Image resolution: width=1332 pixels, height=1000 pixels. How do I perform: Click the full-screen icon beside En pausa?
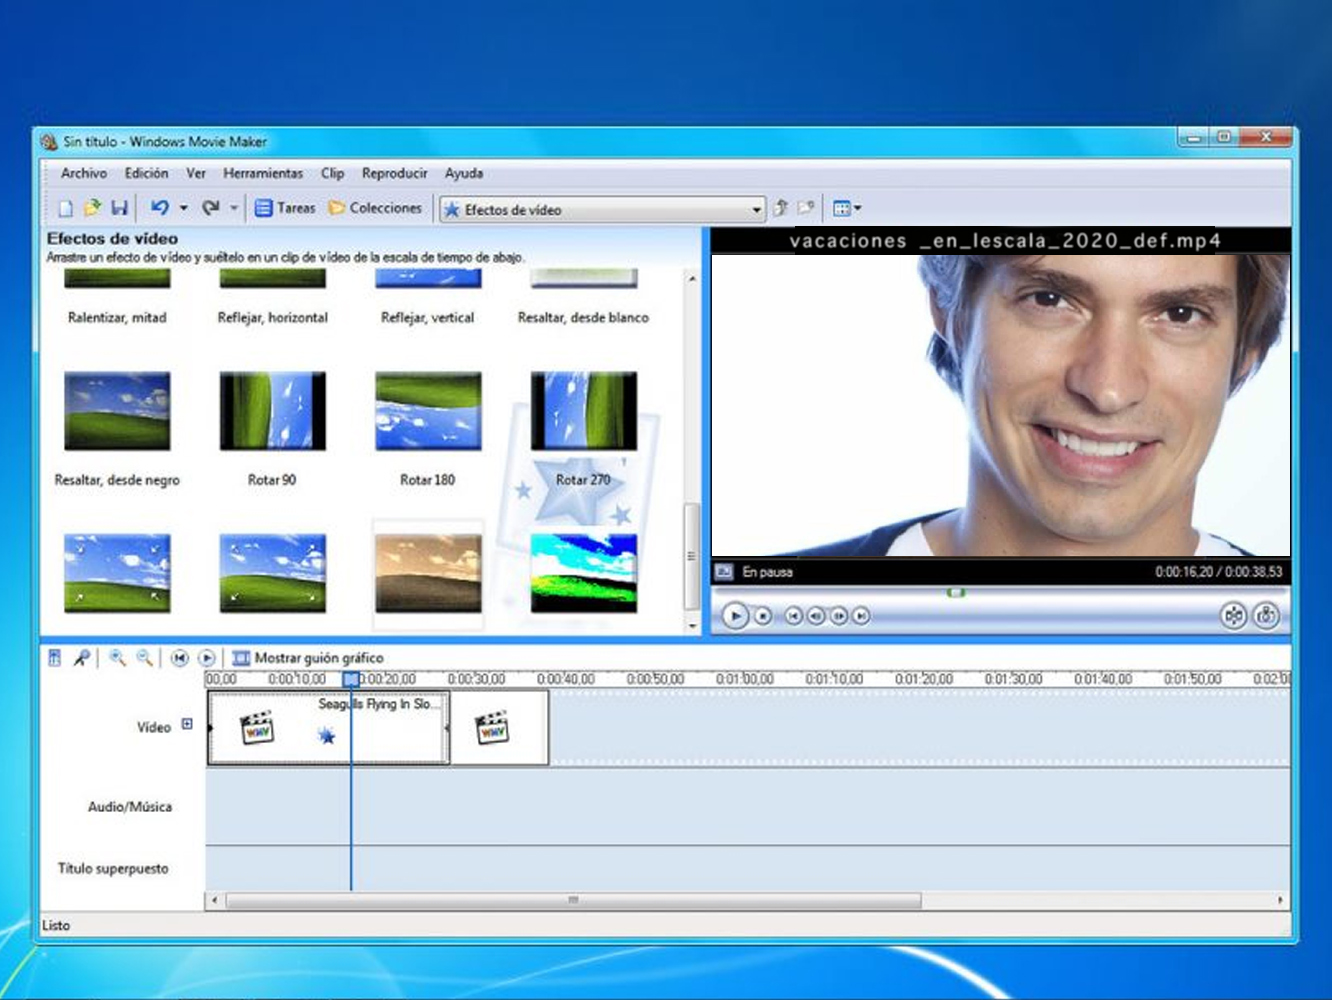723,572
